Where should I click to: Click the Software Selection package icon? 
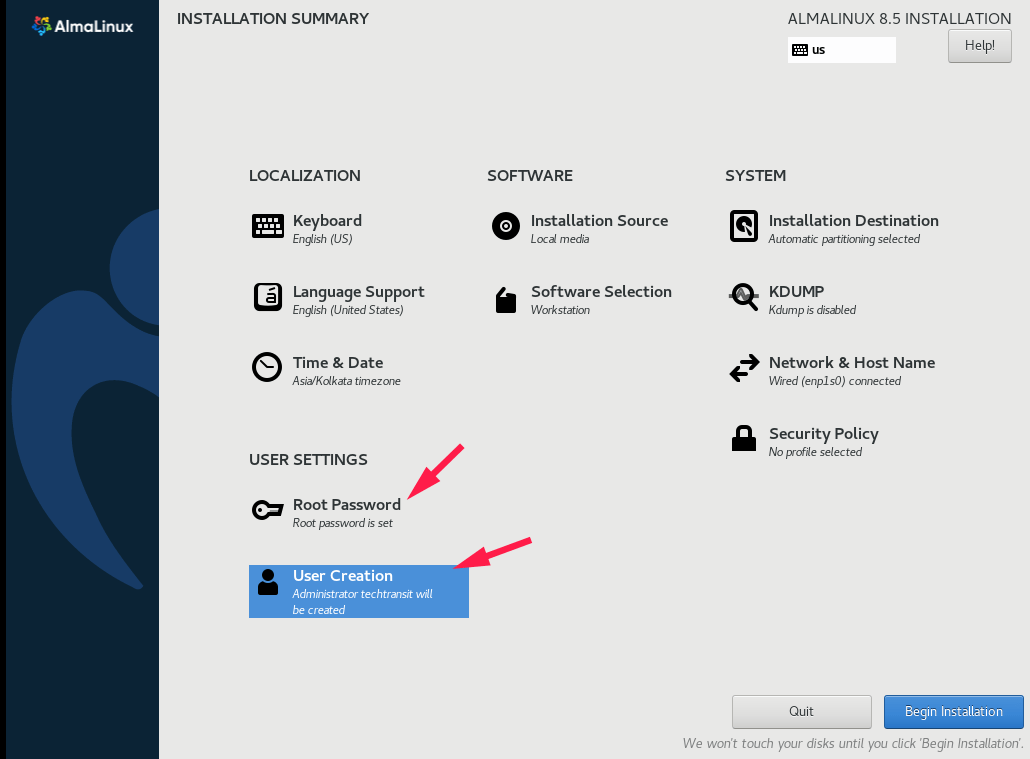coord(506,300)
